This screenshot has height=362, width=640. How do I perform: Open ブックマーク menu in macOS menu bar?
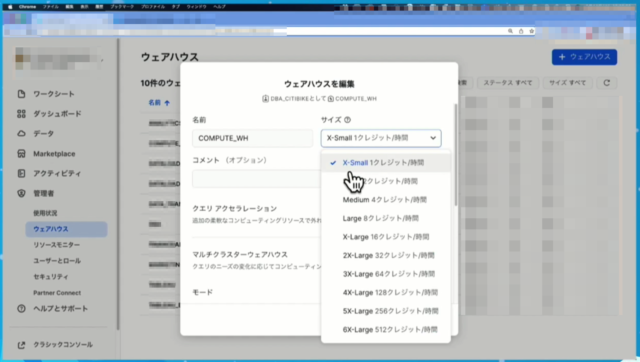122,7
